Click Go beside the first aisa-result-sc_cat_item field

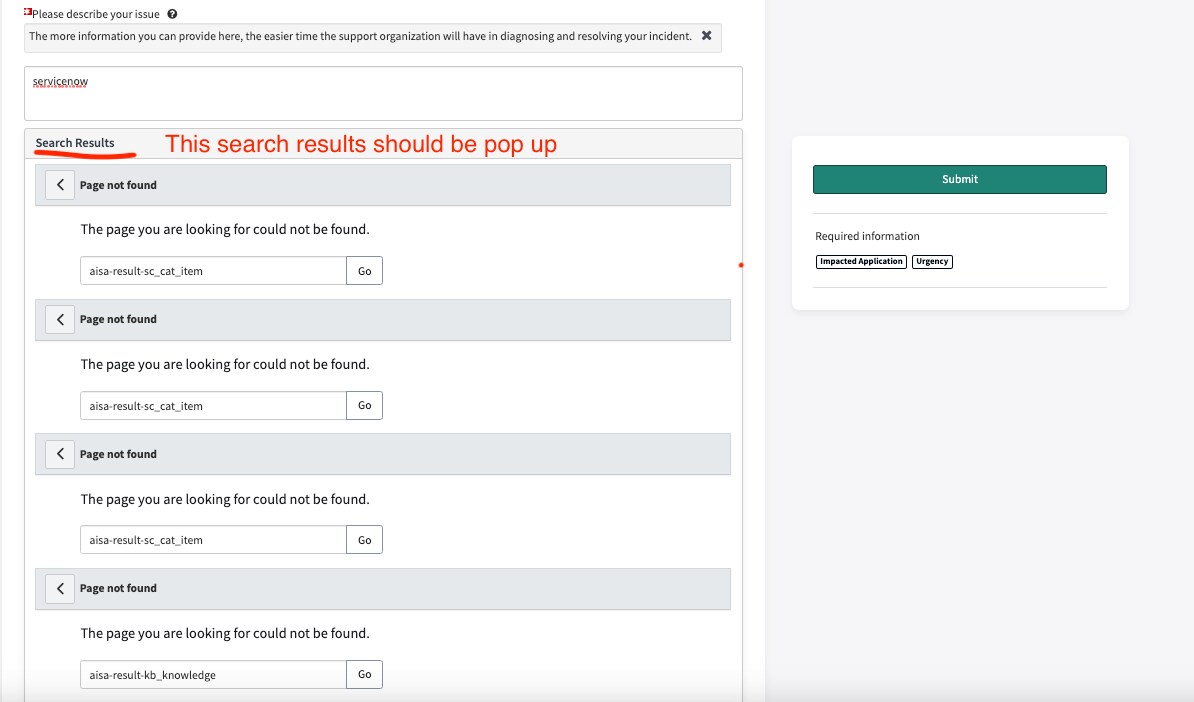point(364,270)
